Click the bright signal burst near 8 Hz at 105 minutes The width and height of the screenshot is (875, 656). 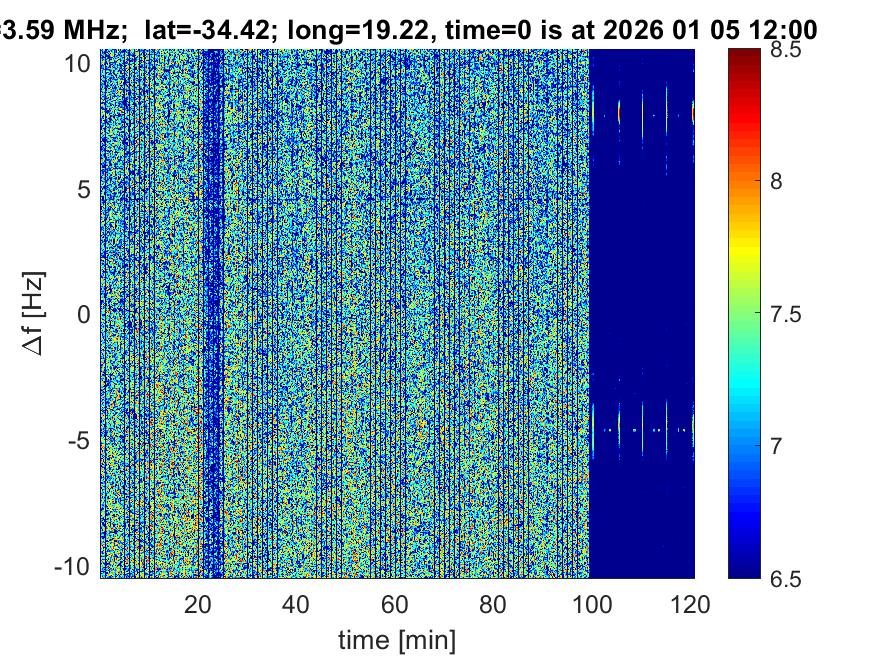pos(620,112)
